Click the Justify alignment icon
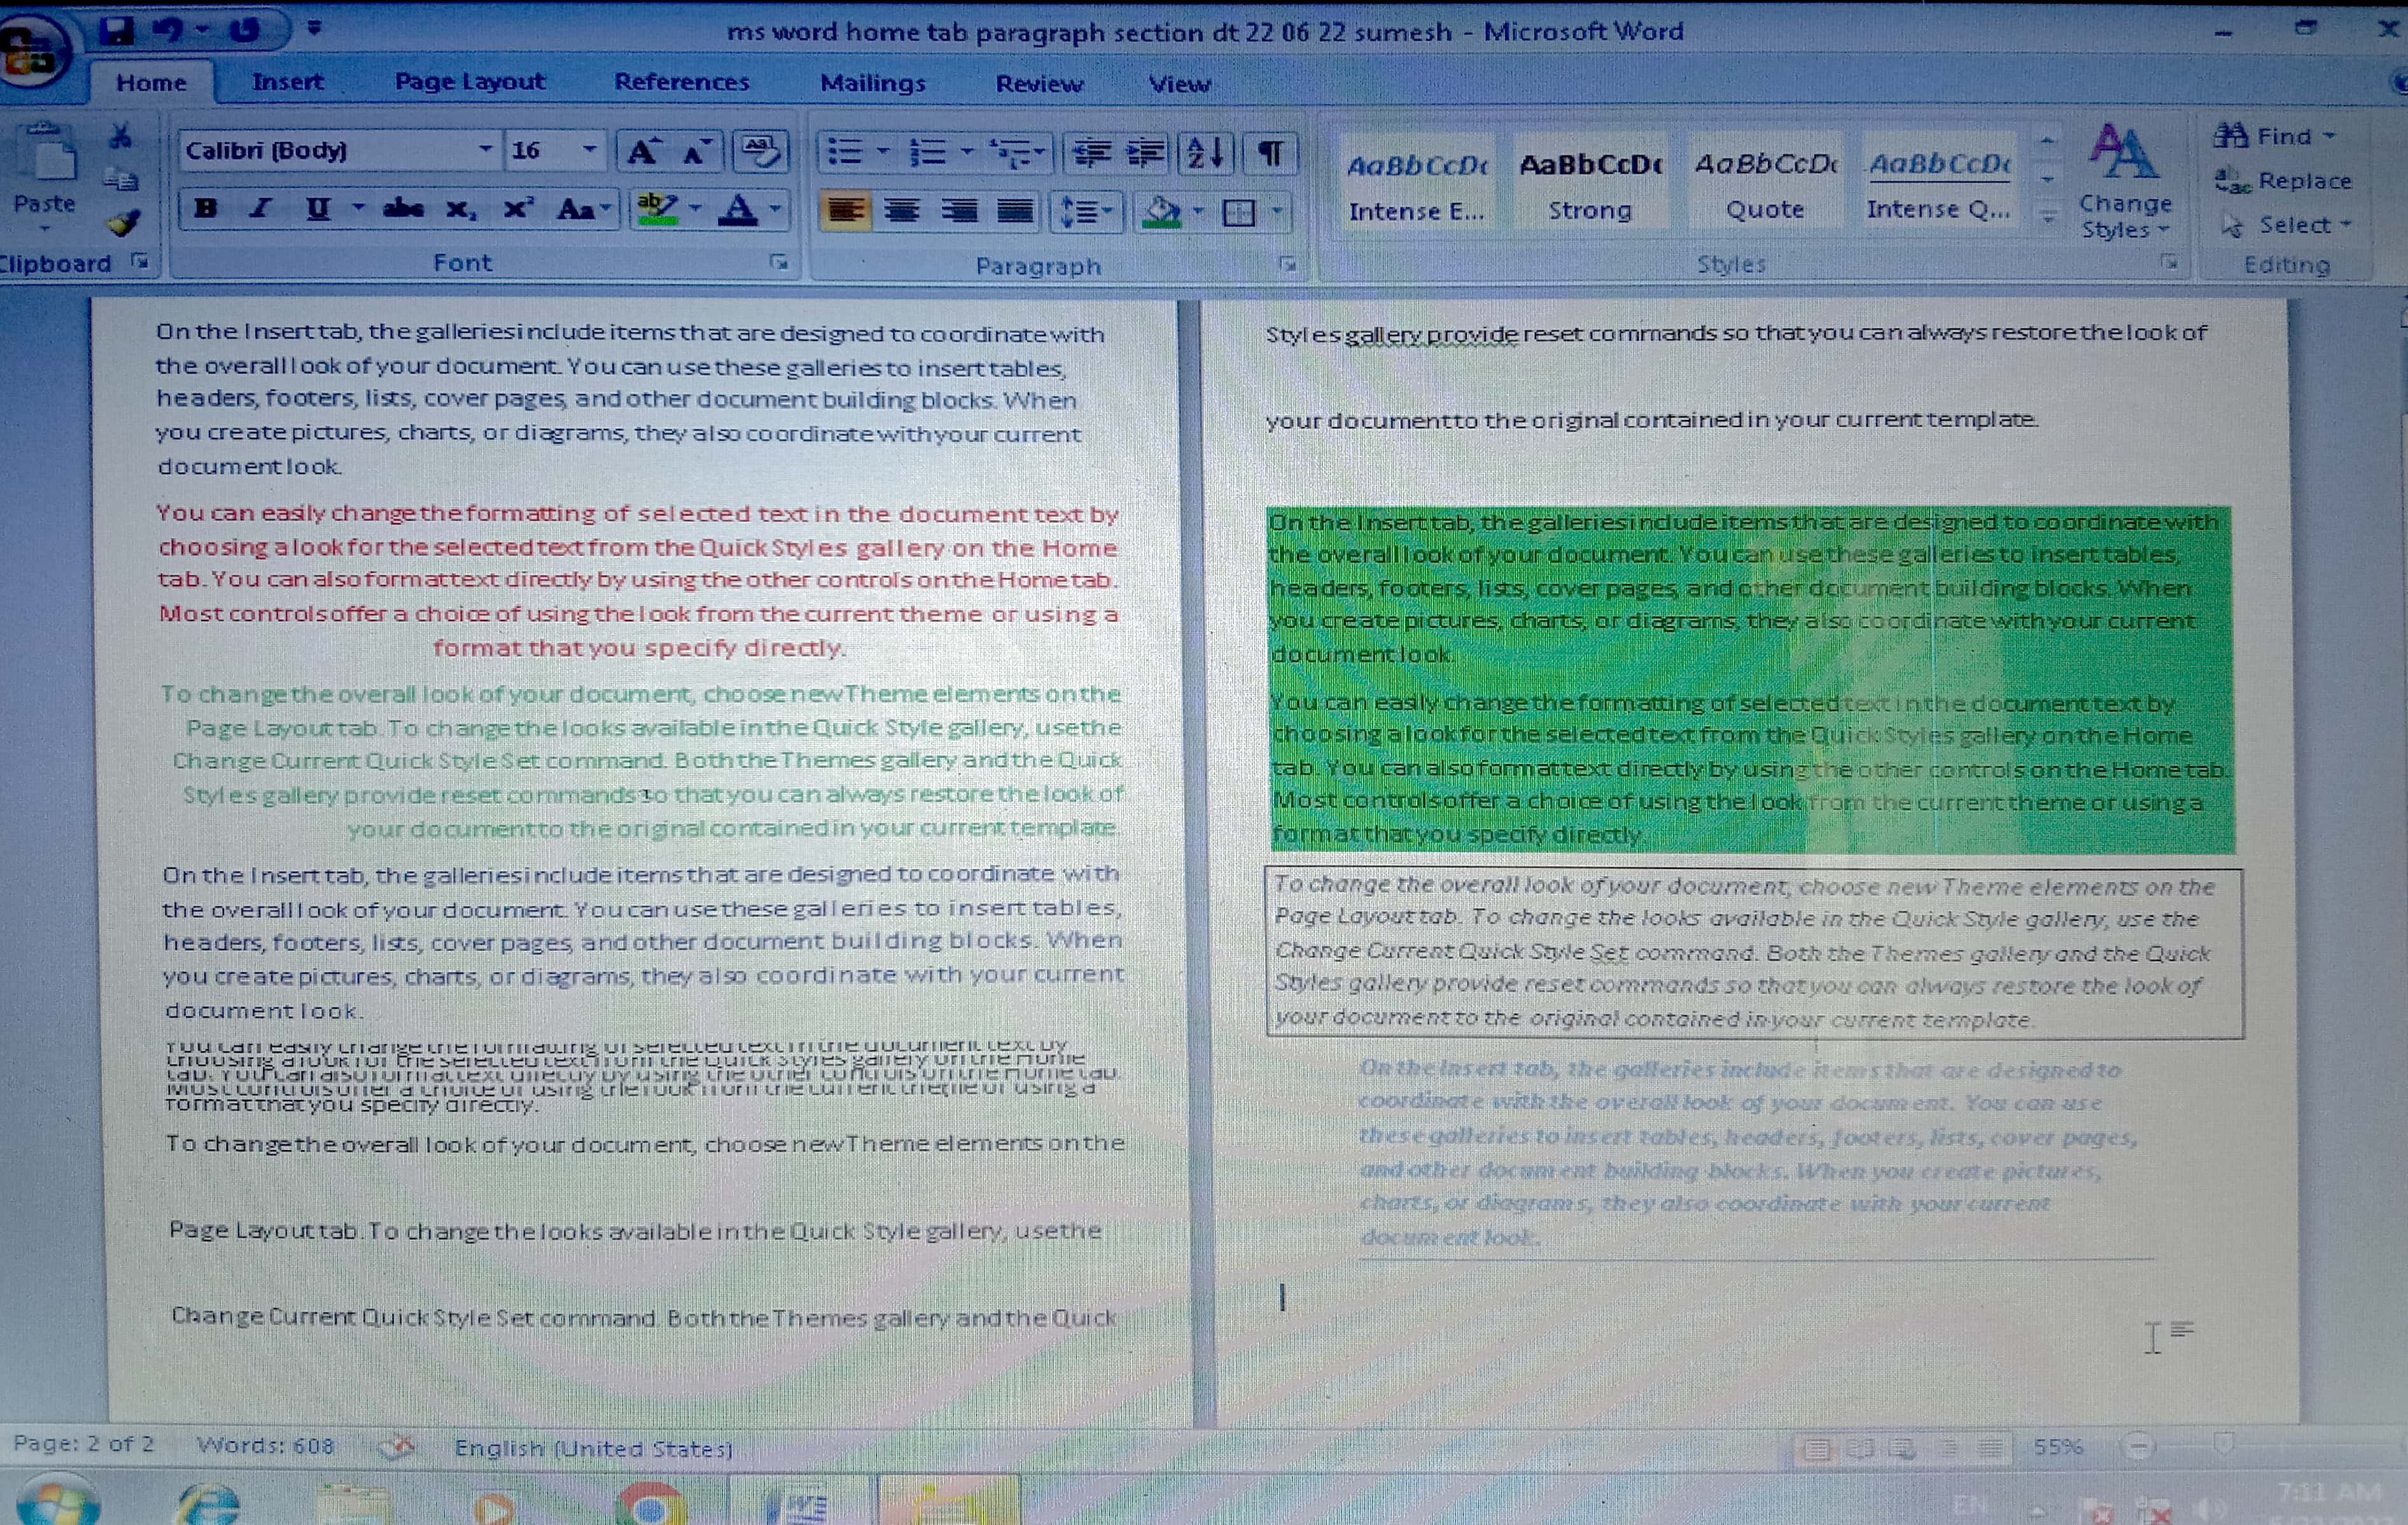 (x=1015, y=211)
